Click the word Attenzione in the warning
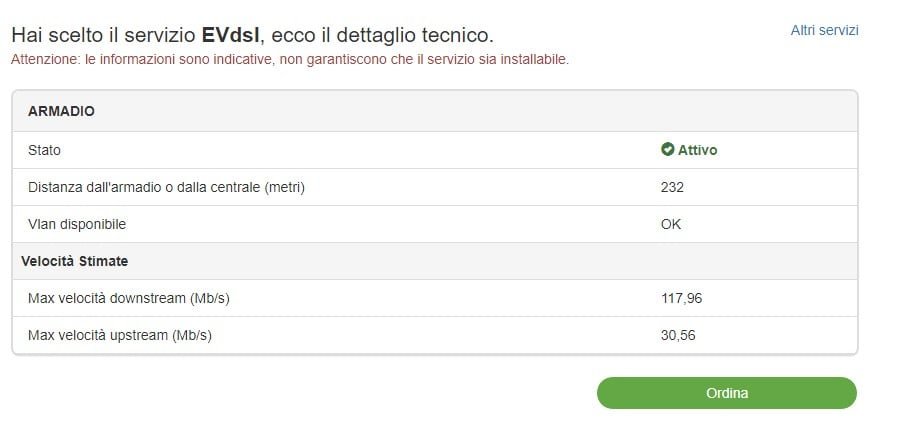918x429 pixels. 45,59
